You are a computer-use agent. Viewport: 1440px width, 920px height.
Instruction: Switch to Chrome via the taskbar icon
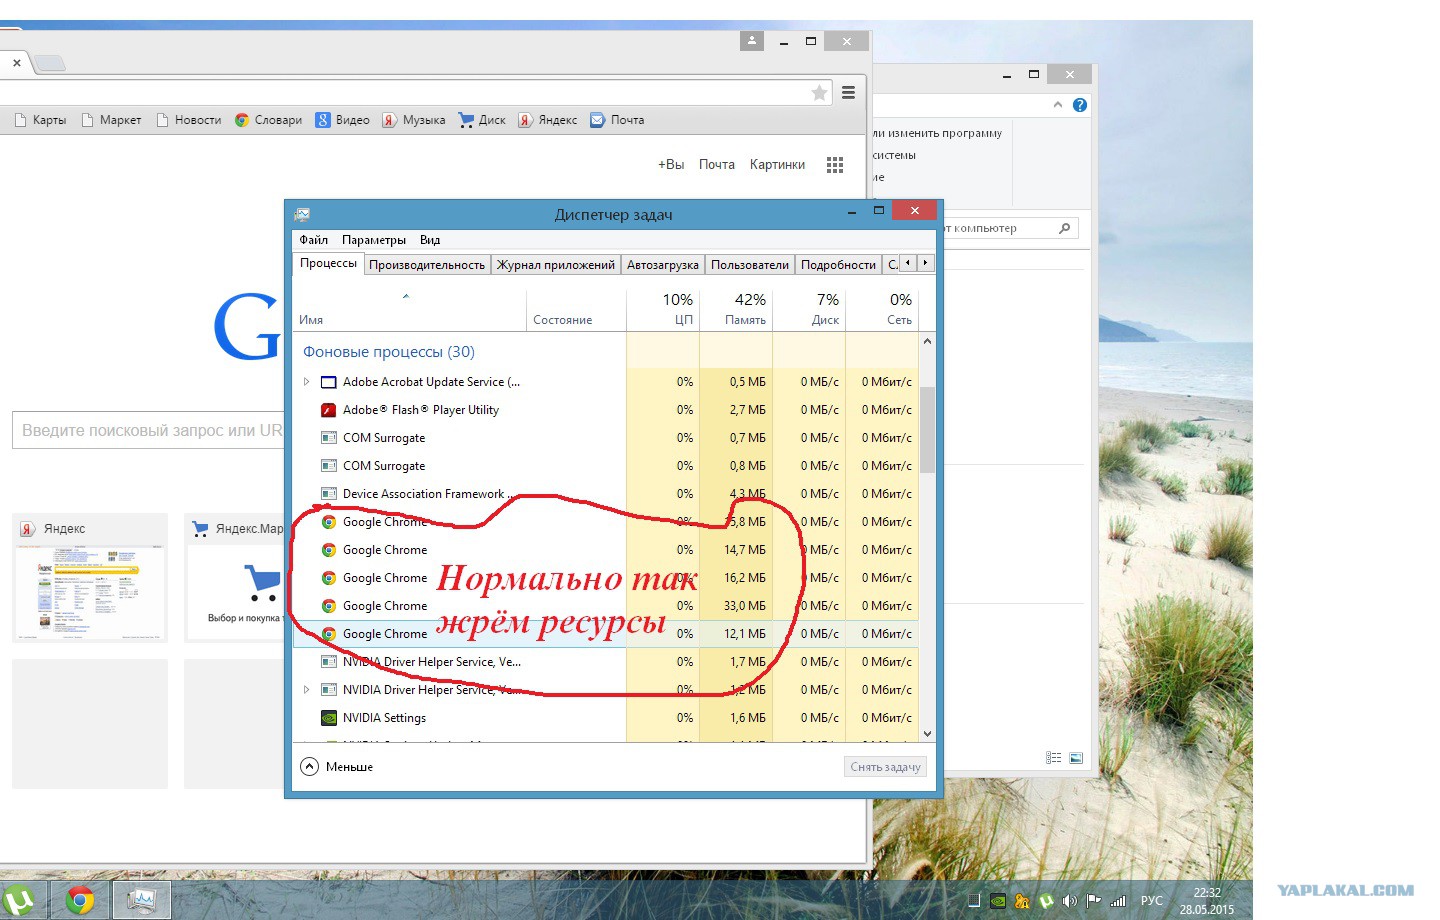[x=80, y=901]
